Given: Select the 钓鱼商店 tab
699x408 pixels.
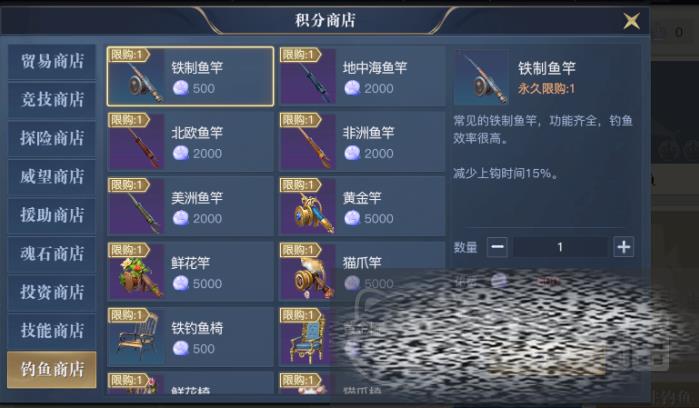Looking at the screenshot, I should pyautogui.click(x=52, y=370).
